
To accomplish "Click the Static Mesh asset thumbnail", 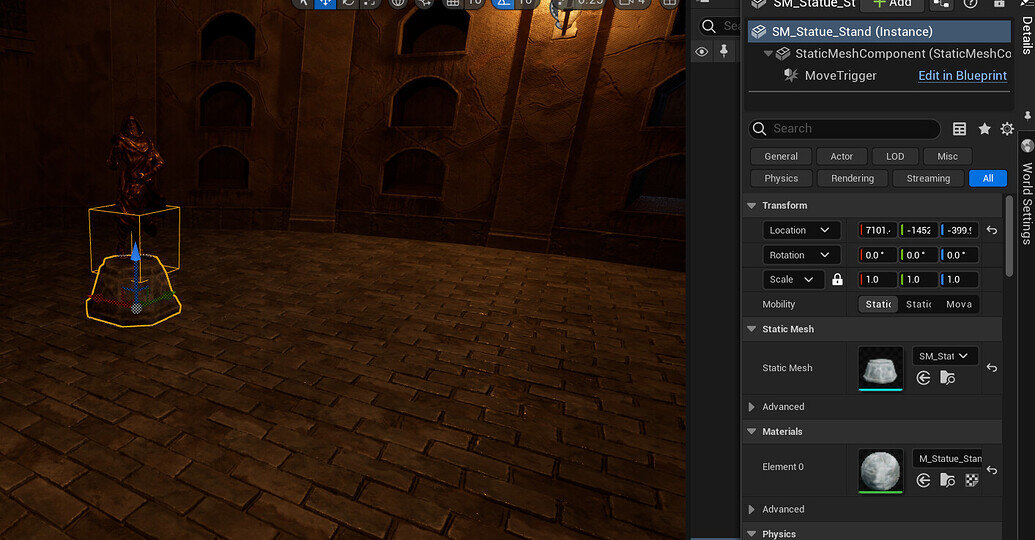I will 881,368.
